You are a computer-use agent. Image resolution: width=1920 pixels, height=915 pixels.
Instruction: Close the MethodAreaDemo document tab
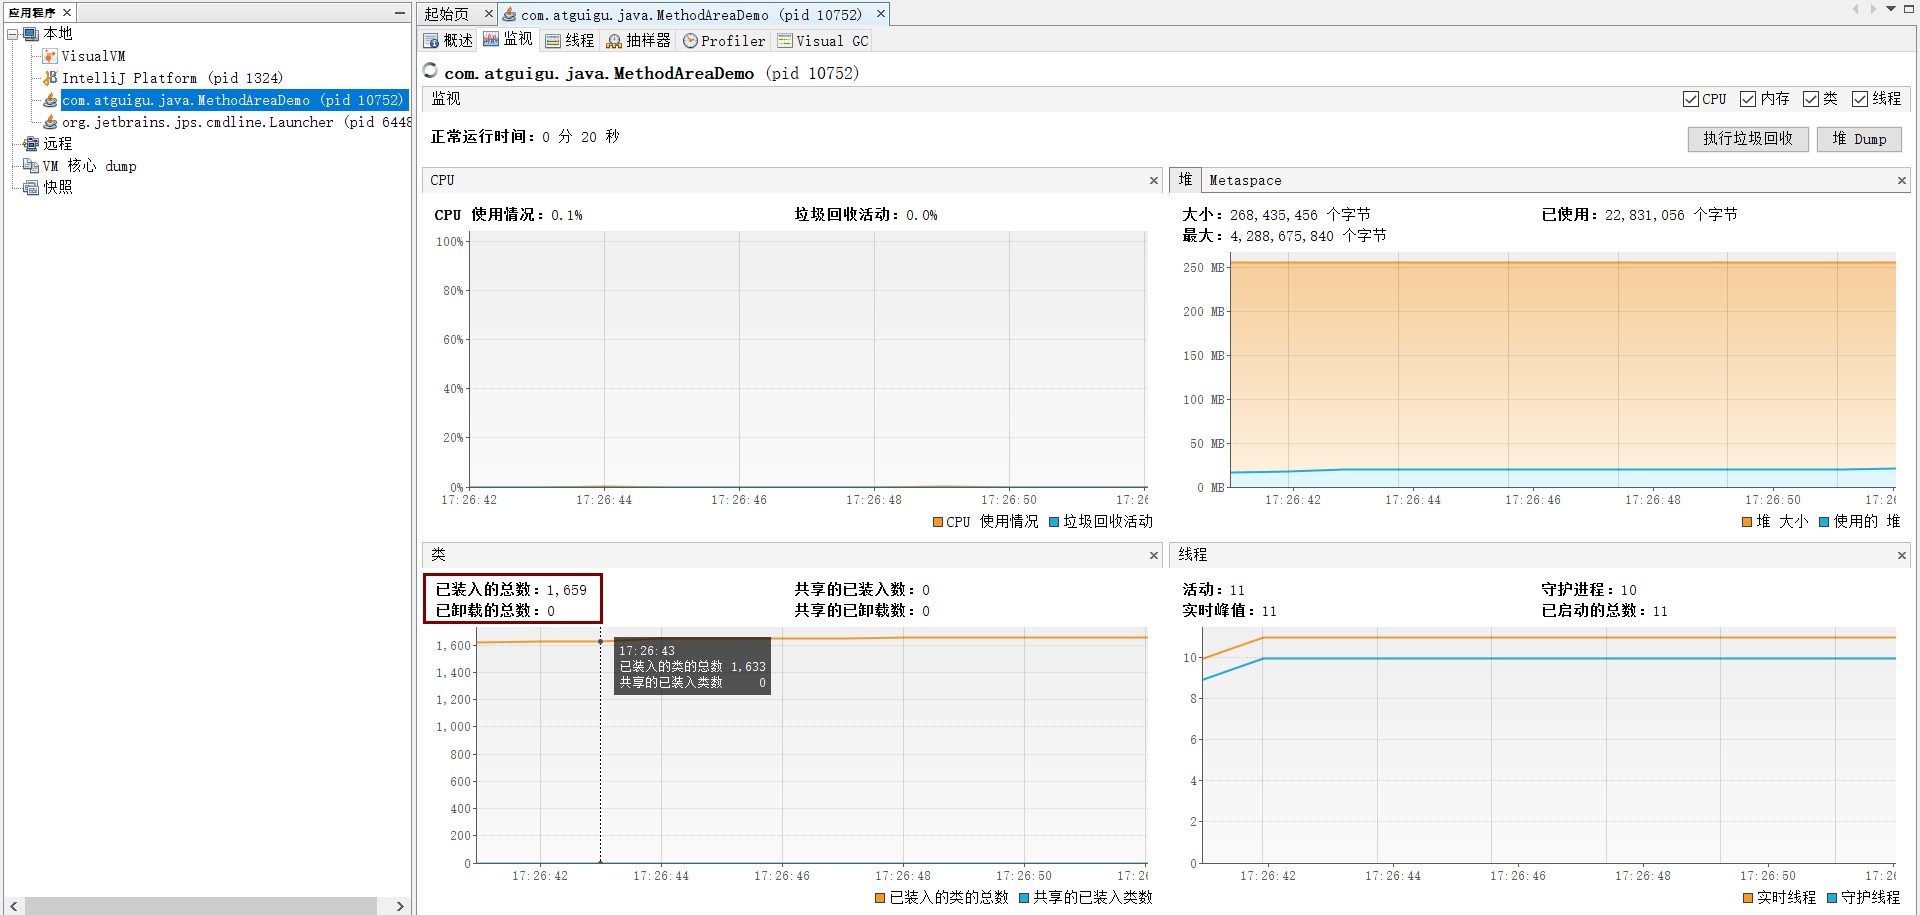881,14
